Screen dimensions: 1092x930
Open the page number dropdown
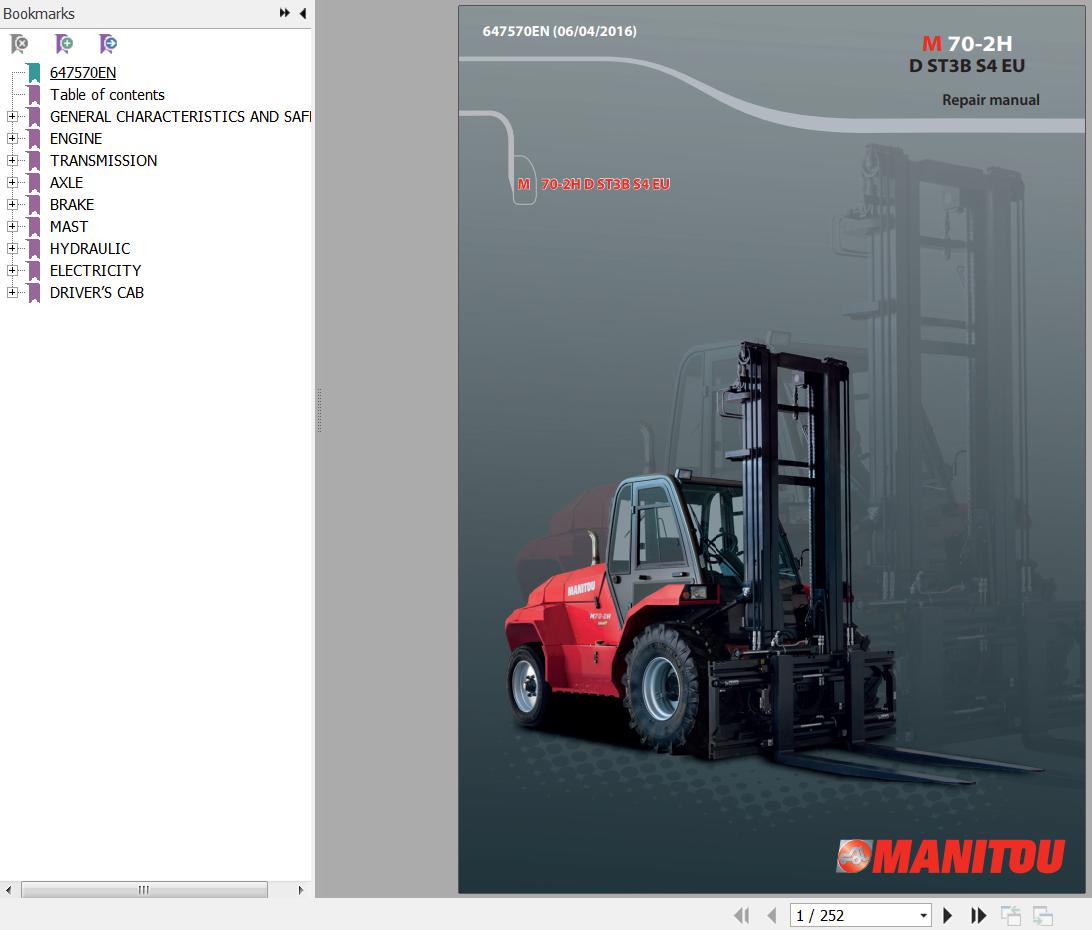(923, 915)
